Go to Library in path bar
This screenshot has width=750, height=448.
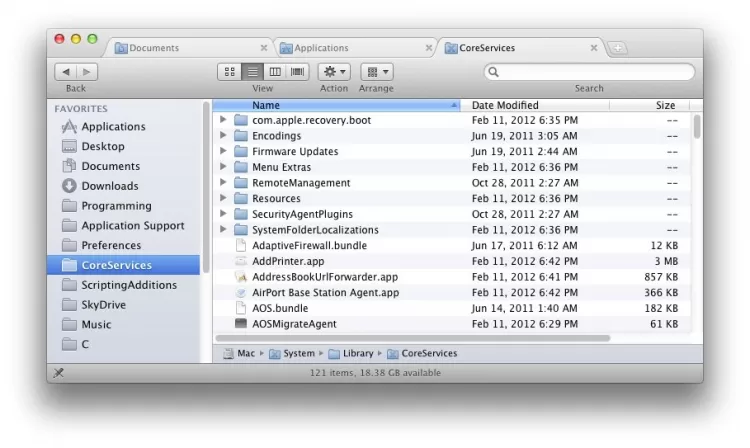[x=351, y=353]
